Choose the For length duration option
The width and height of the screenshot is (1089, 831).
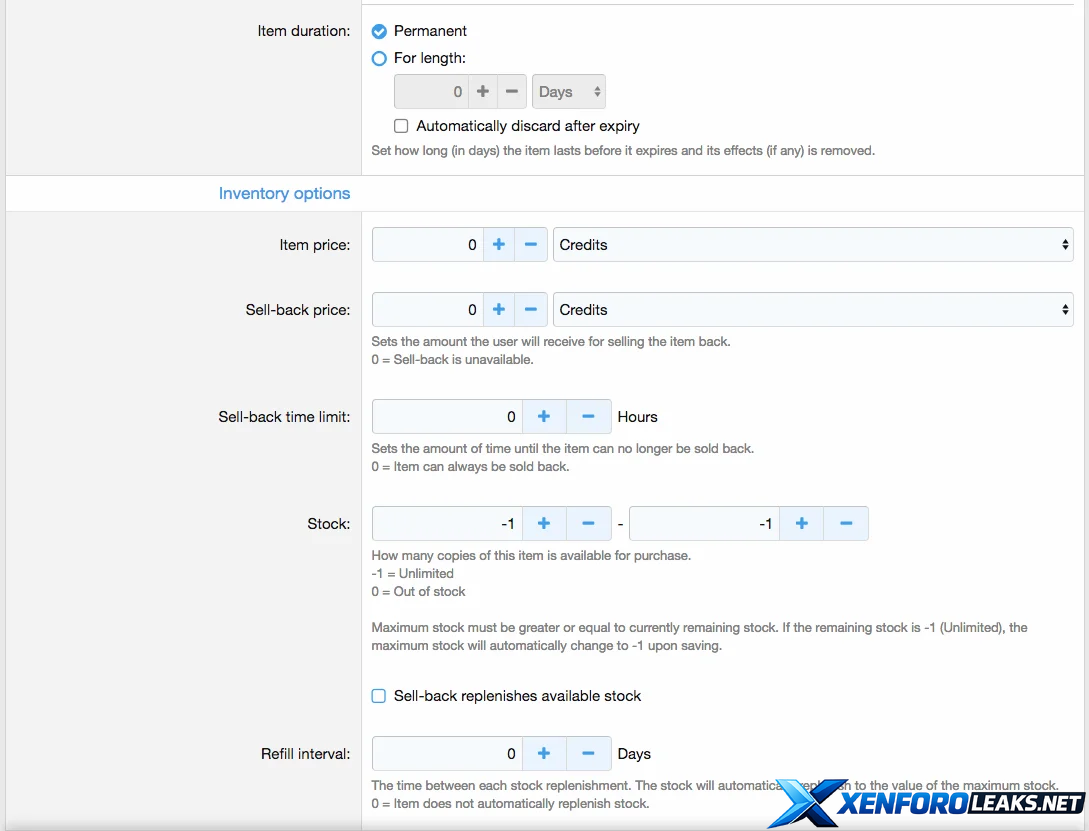[380, 59]
